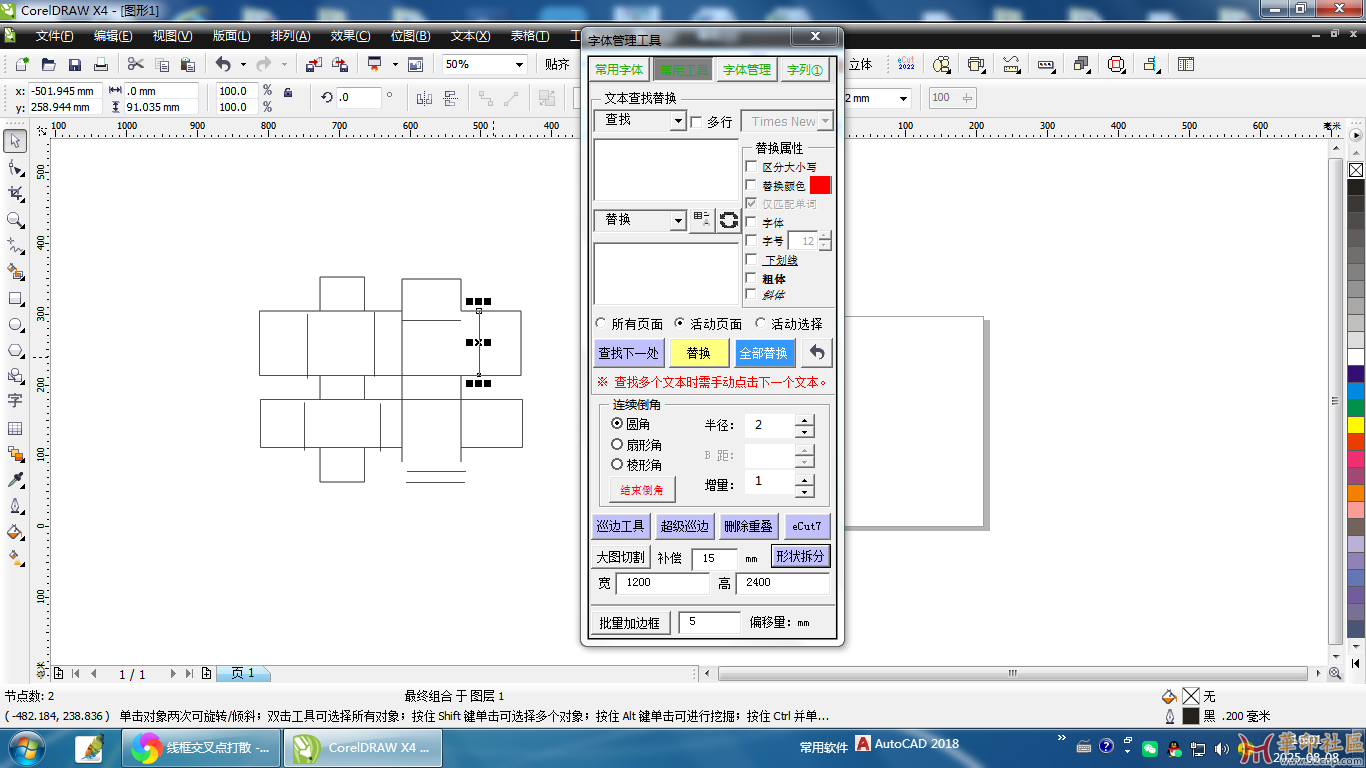Open the 编辑(E) menu
This screenshot has height=768, width=1366.
113,36
